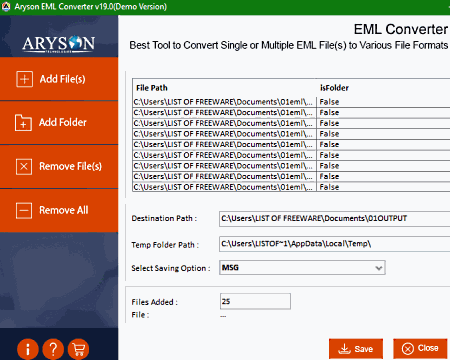450x360 pixels.
Task: Click the Remove All button
Action: pyautogui.click(x=59, y=210)
